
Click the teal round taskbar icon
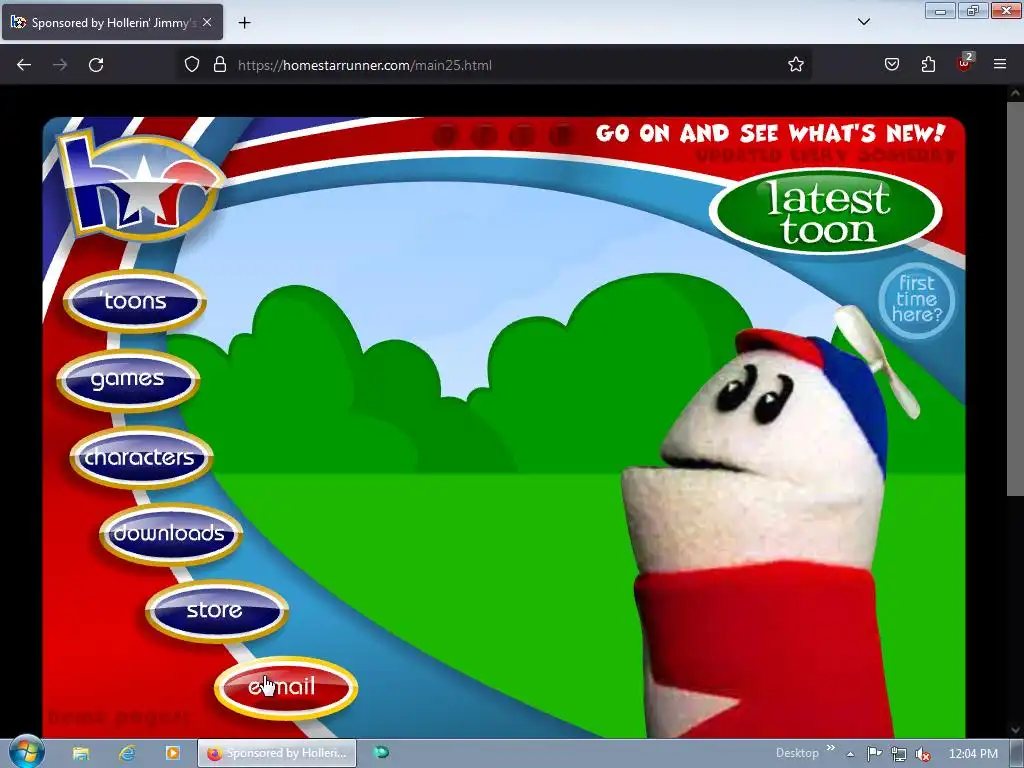tap(381, 753)
